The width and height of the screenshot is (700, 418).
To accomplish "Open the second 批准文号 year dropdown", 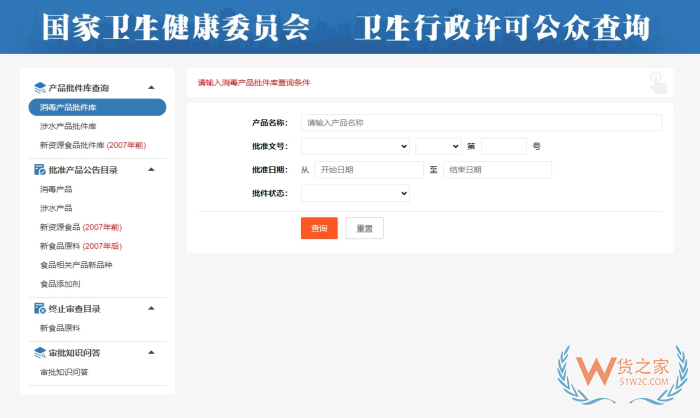I will (x=438, y=146).
